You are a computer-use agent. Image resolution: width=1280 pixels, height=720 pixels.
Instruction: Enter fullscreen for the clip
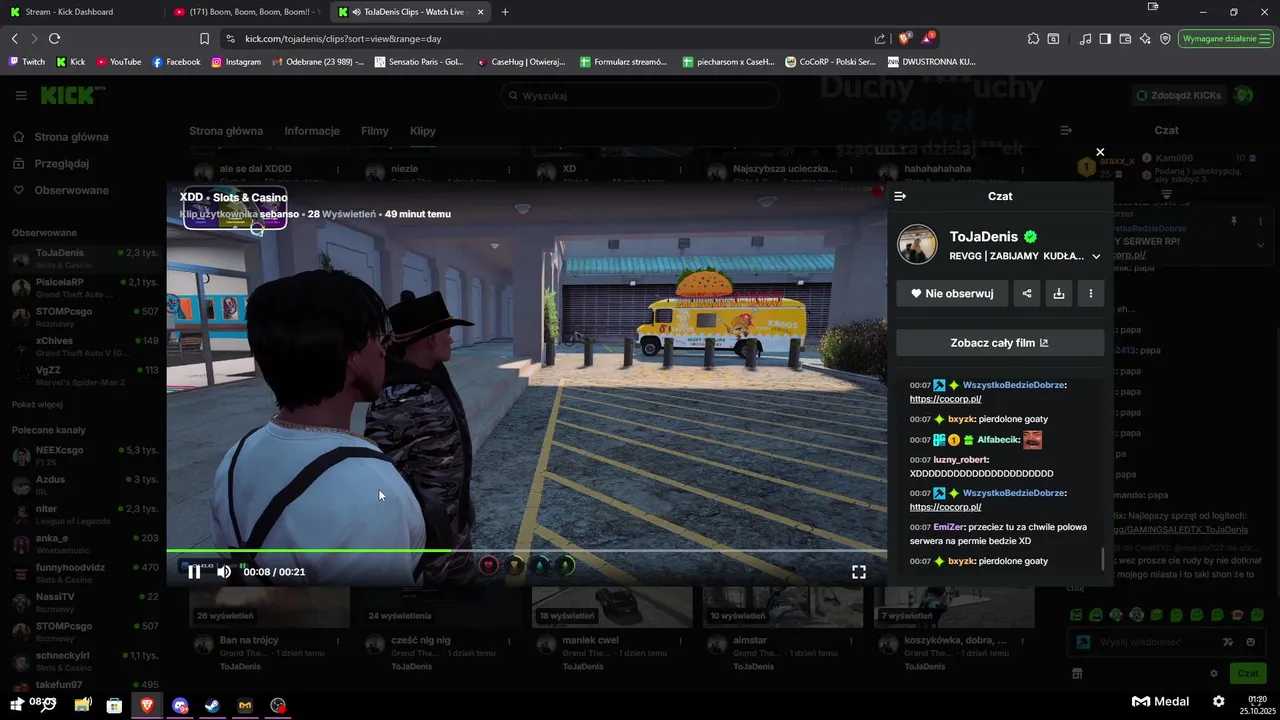[x=858, y=572]
